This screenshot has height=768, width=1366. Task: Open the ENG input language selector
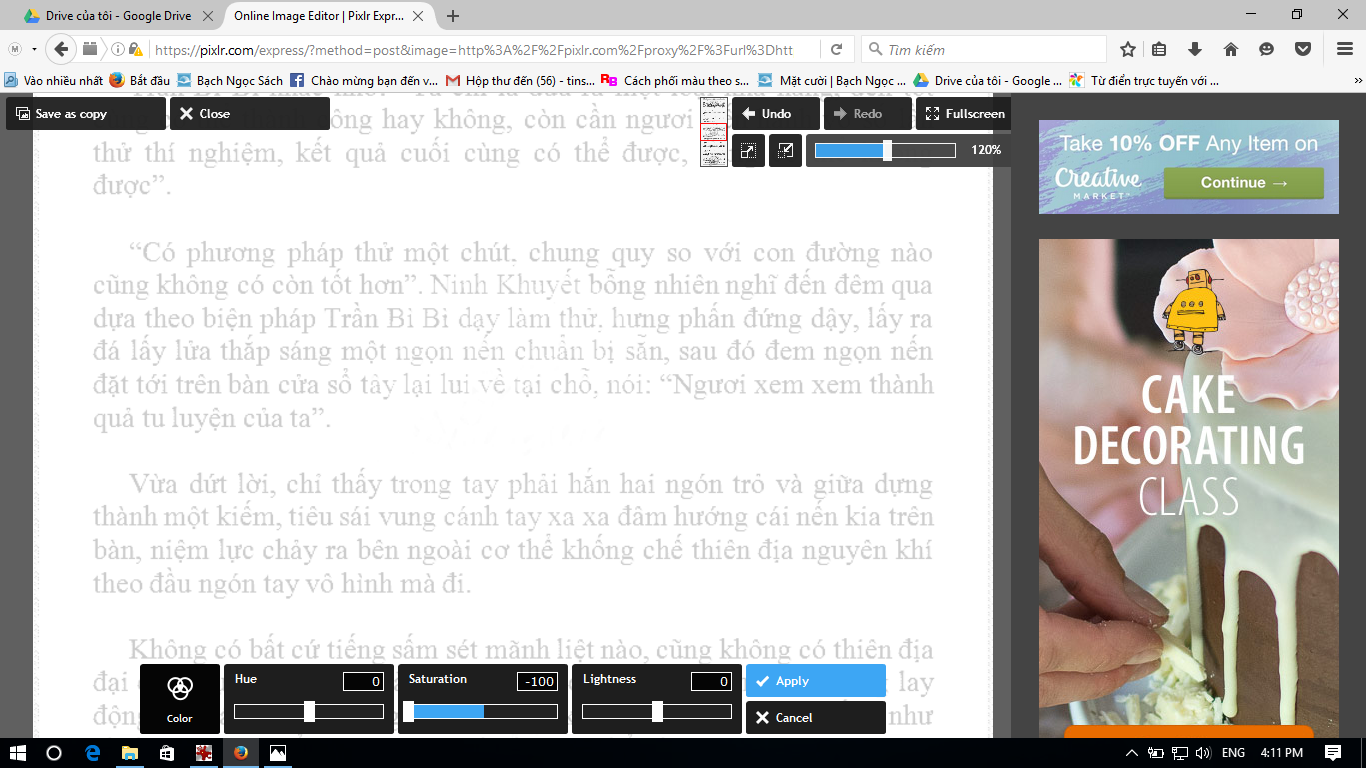[1233, 752]
